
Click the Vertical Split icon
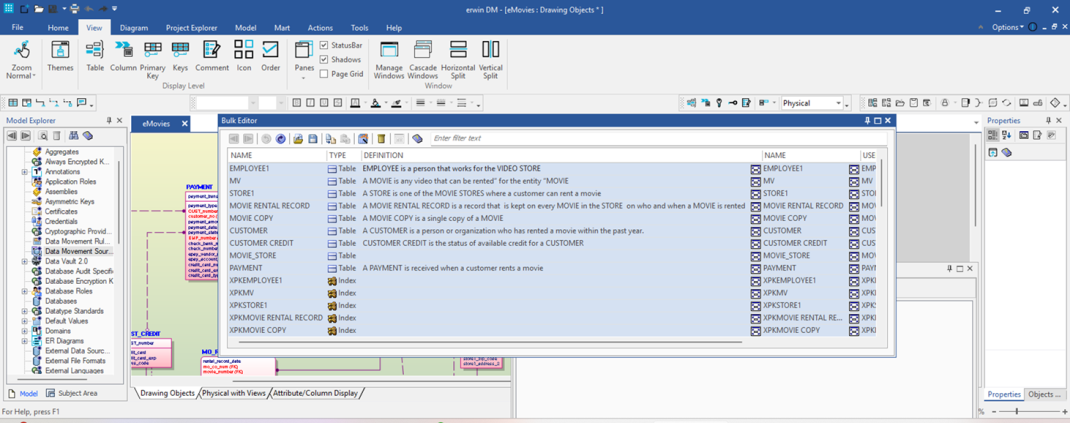tap(490, 59)
